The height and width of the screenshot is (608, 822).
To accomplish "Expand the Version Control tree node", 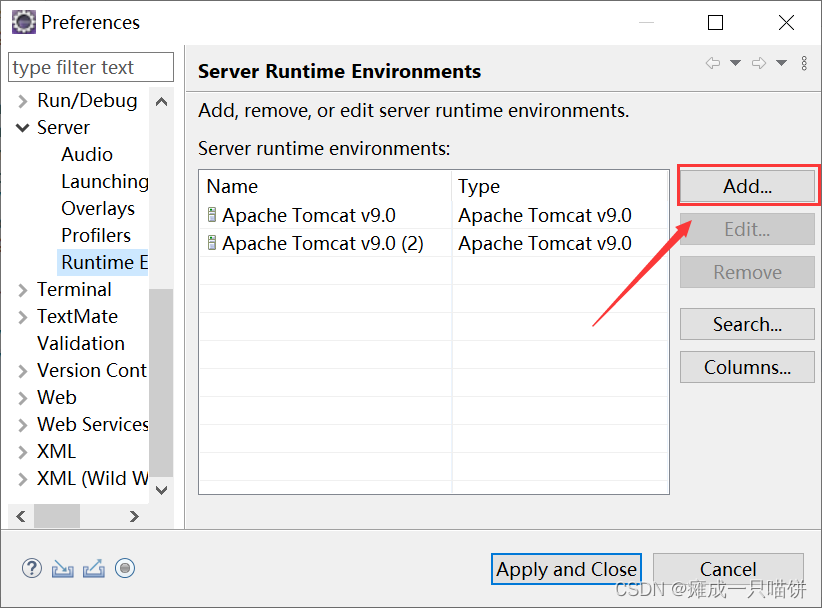I will [22, 371].
